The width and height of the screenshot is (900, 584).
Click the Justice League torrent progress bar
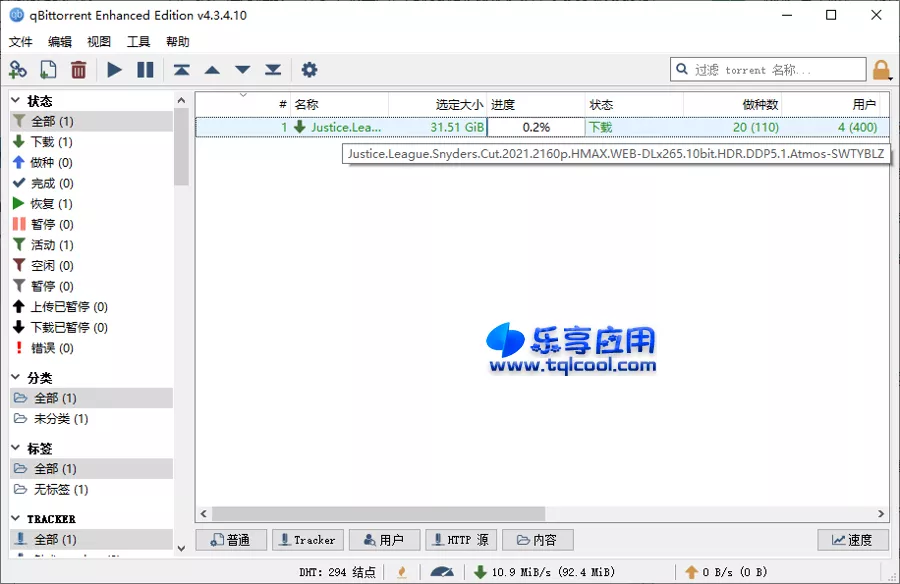click(536, 127)
